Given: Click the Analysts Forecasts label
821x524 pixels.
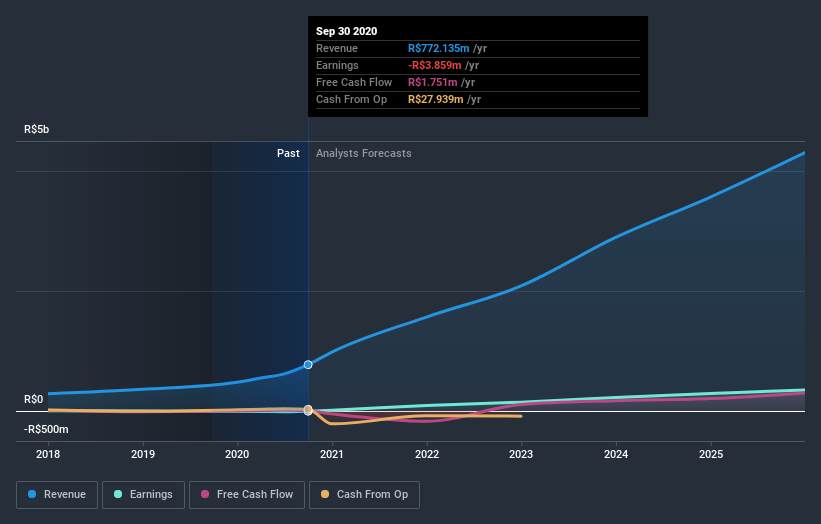Looking at the screenshot, I should [363, 153].
